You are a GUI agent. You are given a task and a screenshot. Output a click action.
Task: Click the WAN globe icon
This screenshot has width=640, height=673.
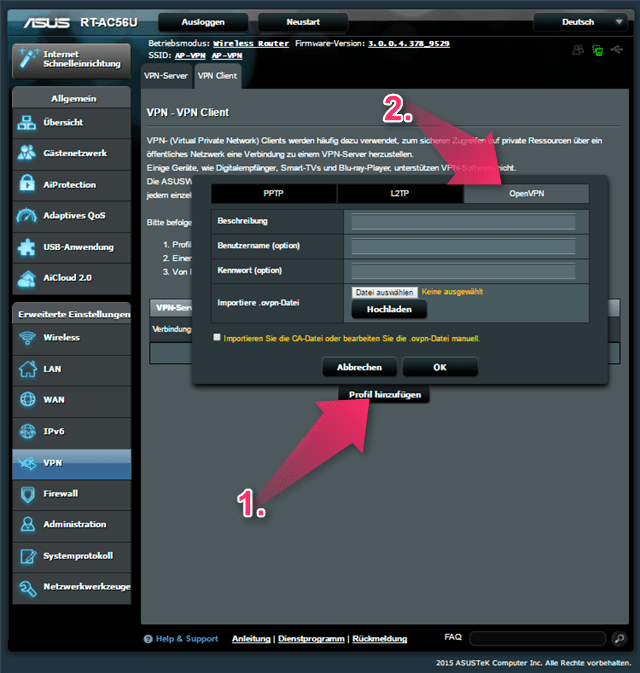[28, 400]
